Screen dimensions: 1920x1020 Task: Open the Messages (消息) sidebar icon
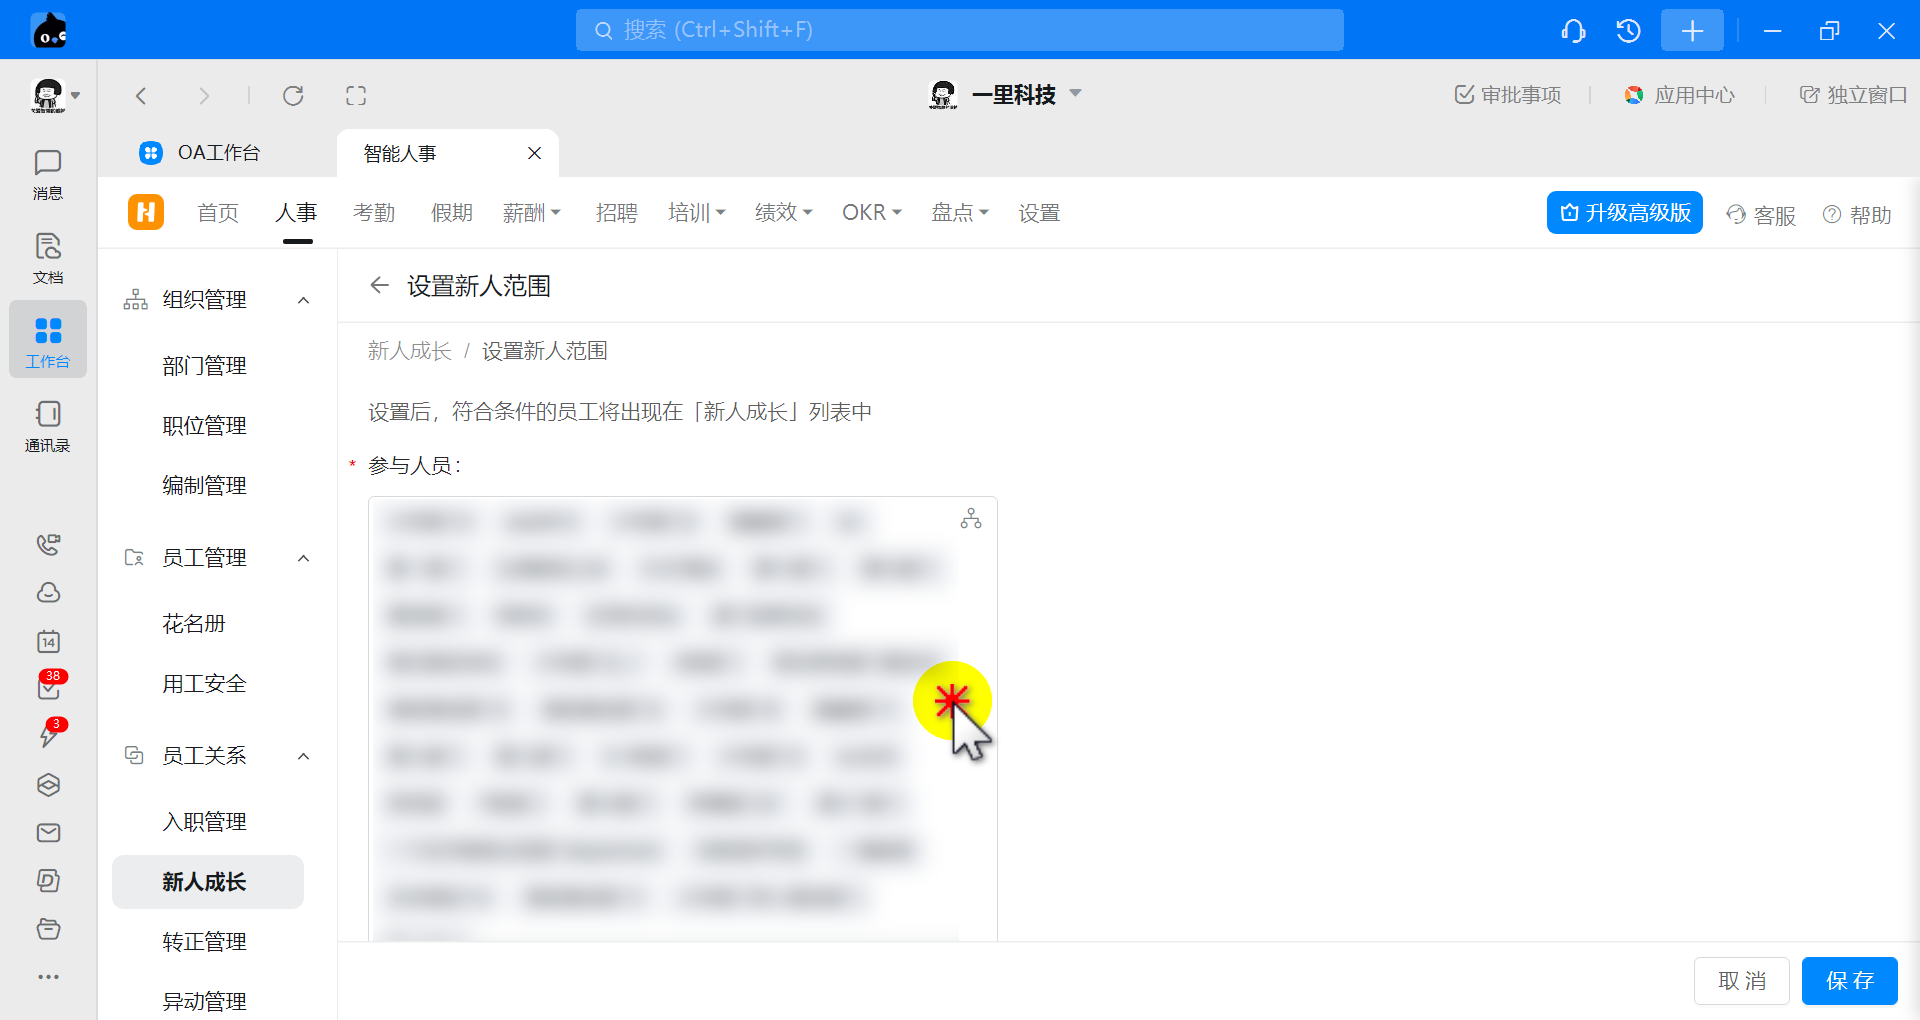click(x=48, y=174)
